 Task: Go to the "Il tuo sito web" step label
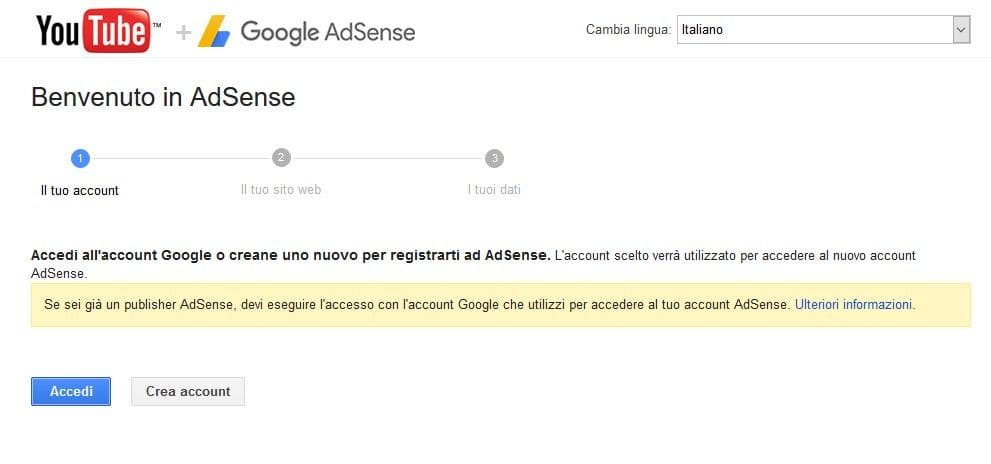[281, 189]
